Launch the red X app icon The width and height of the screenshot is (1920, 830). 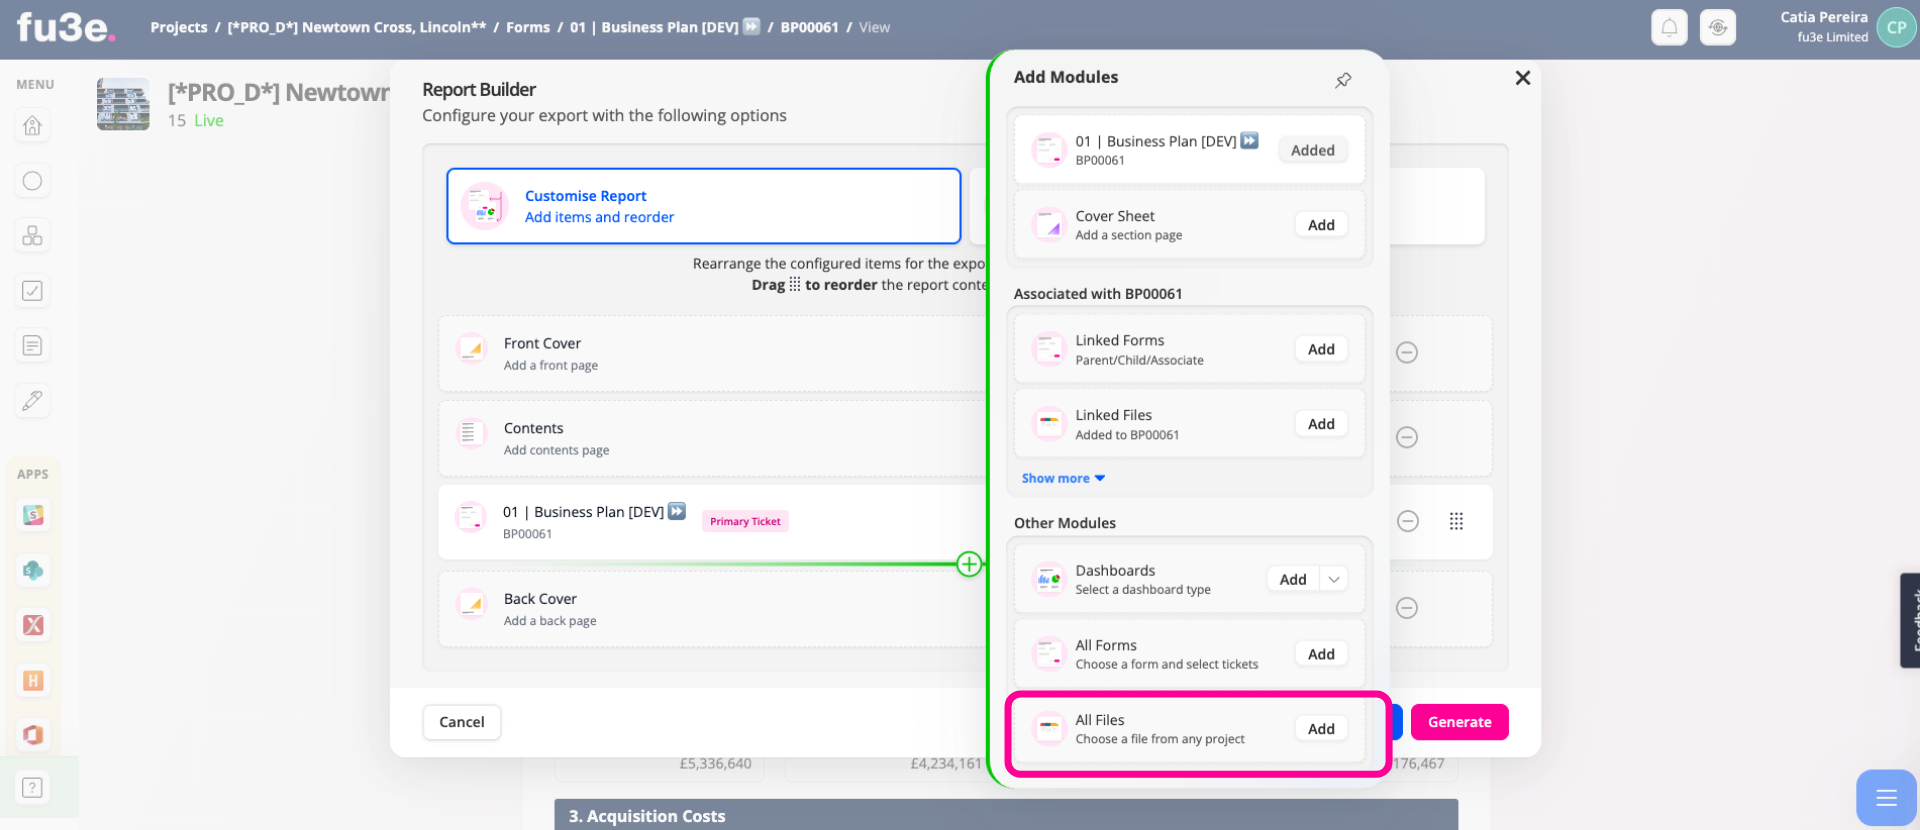[33, 625]
